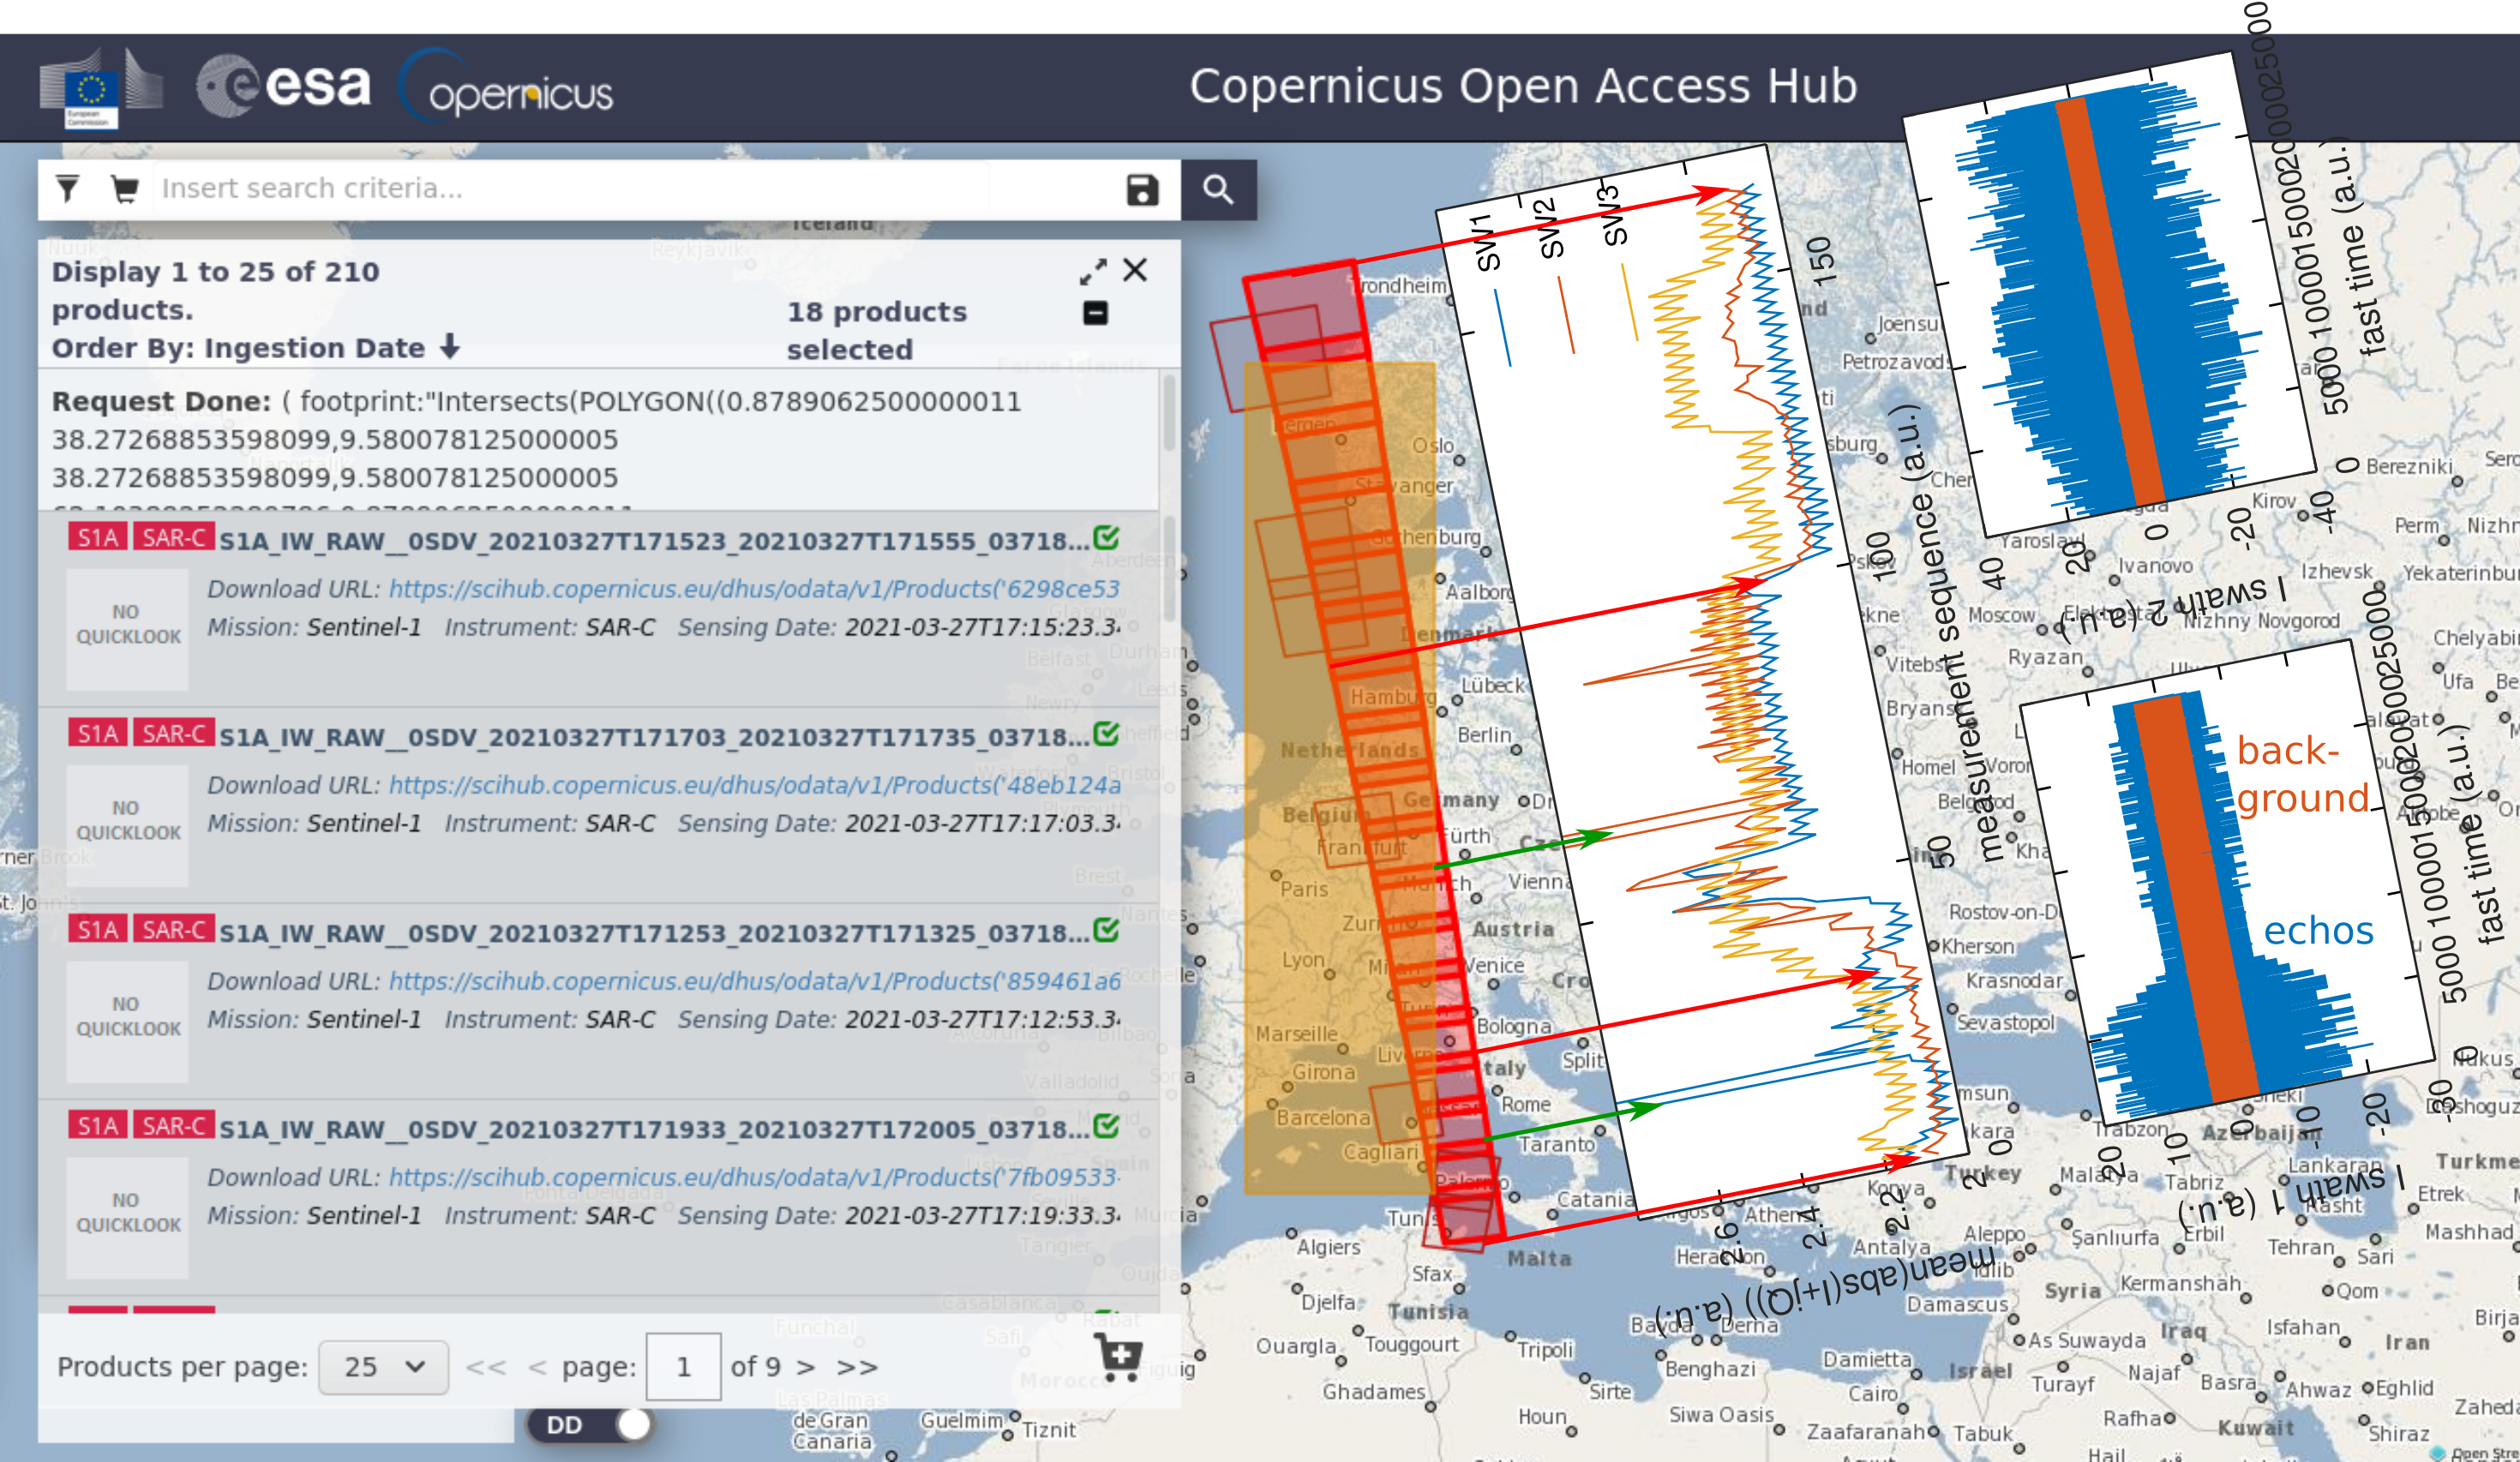Jump to last results page
2520x1462 pixels.
[857, 1367]
